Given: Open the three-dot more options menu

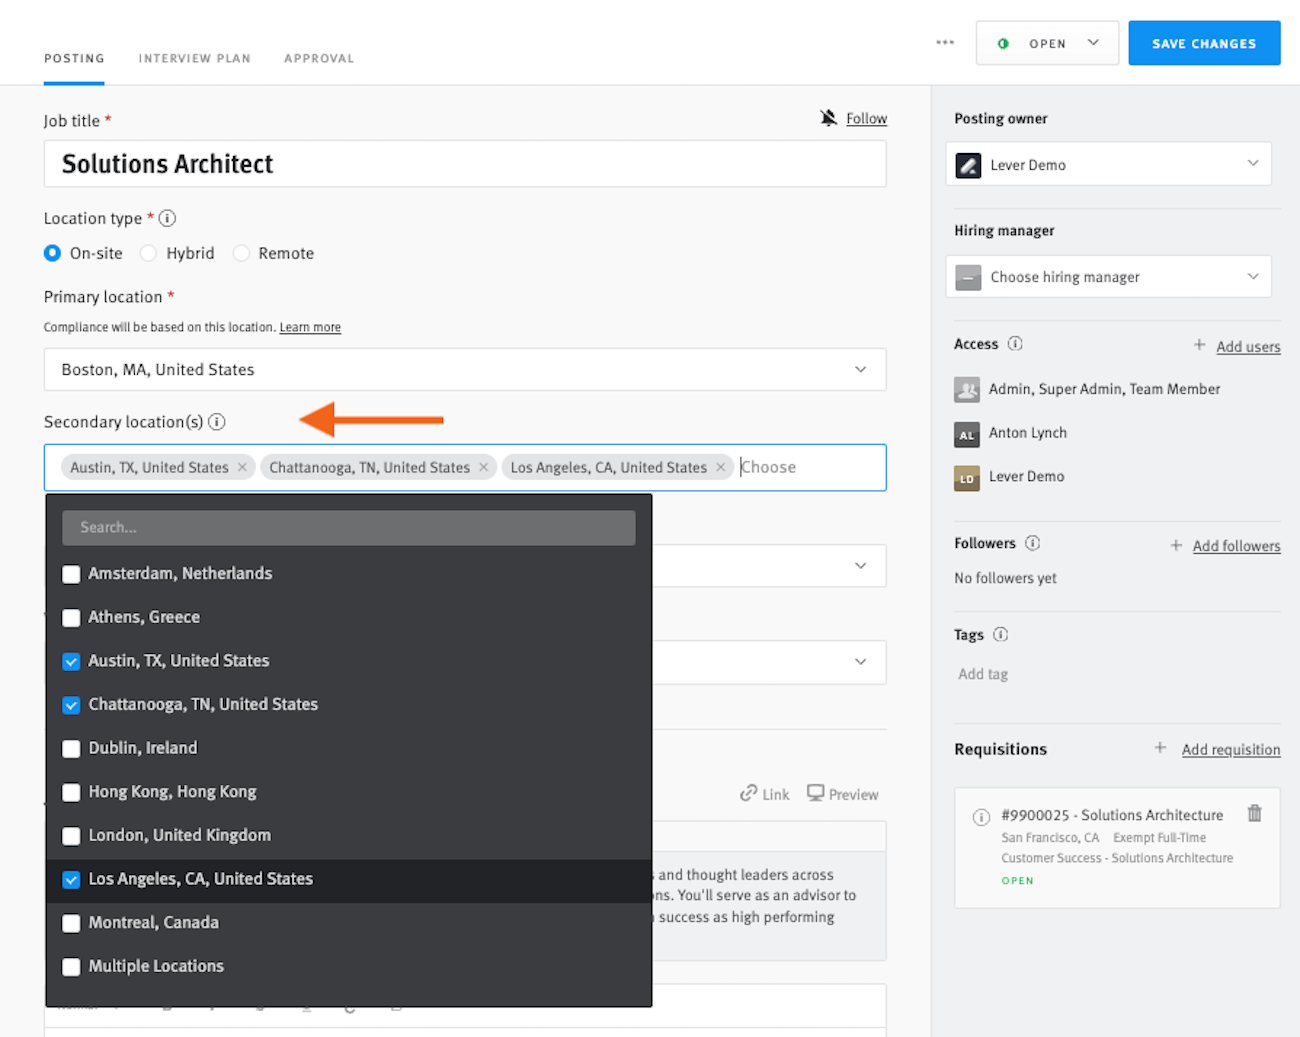Looking at the screenshot, I should point(945,43).
